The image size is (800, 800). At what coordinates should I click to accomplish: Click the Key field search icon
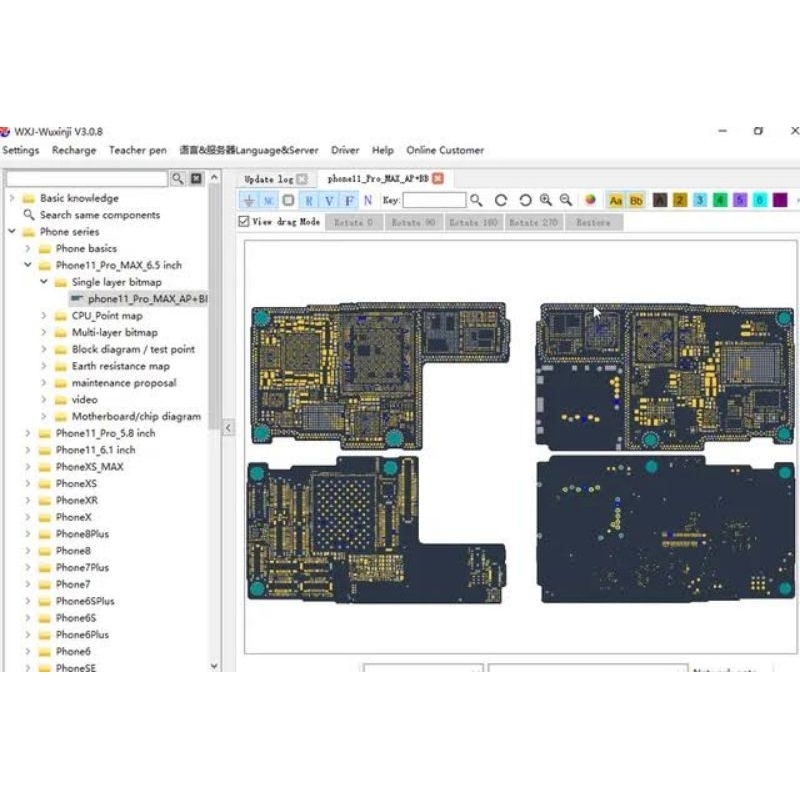pos(477,200)
